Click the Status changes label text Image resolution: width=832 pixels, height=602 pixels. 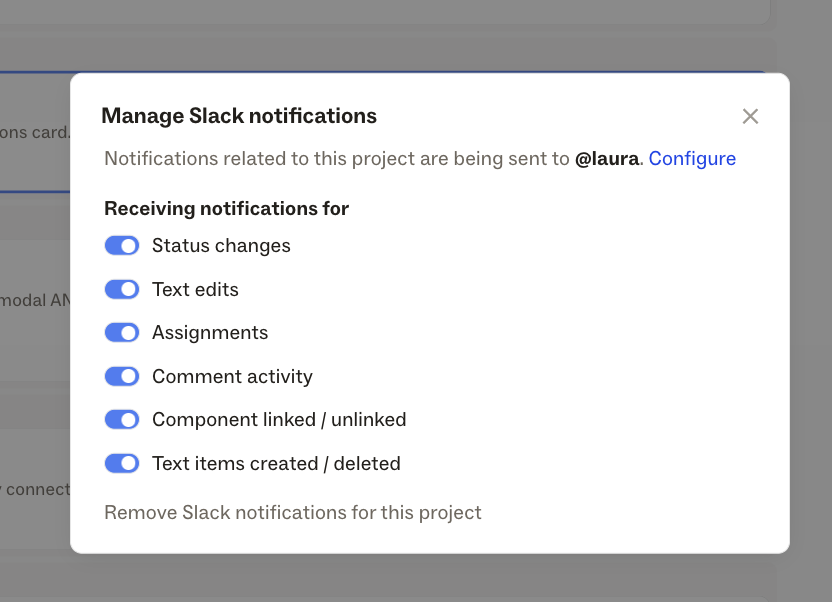221,246
